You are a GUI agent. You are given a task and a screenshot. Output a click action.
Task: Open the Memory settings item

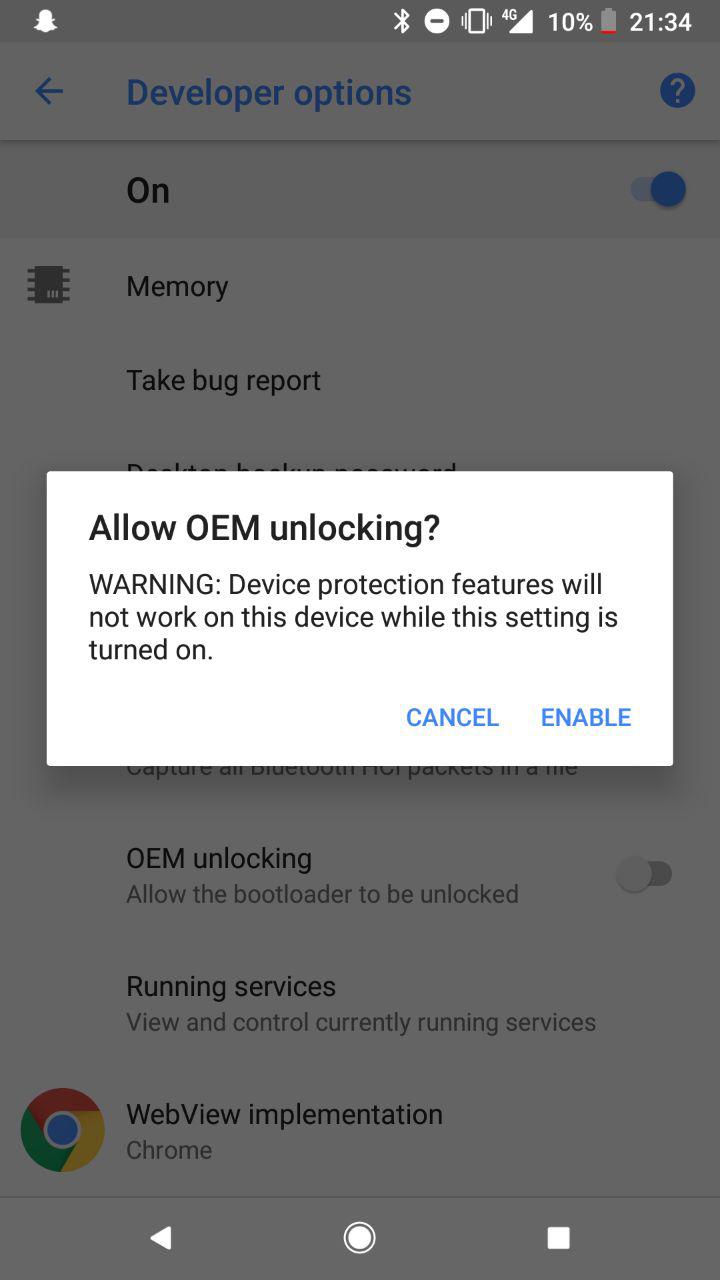point(360,286)
